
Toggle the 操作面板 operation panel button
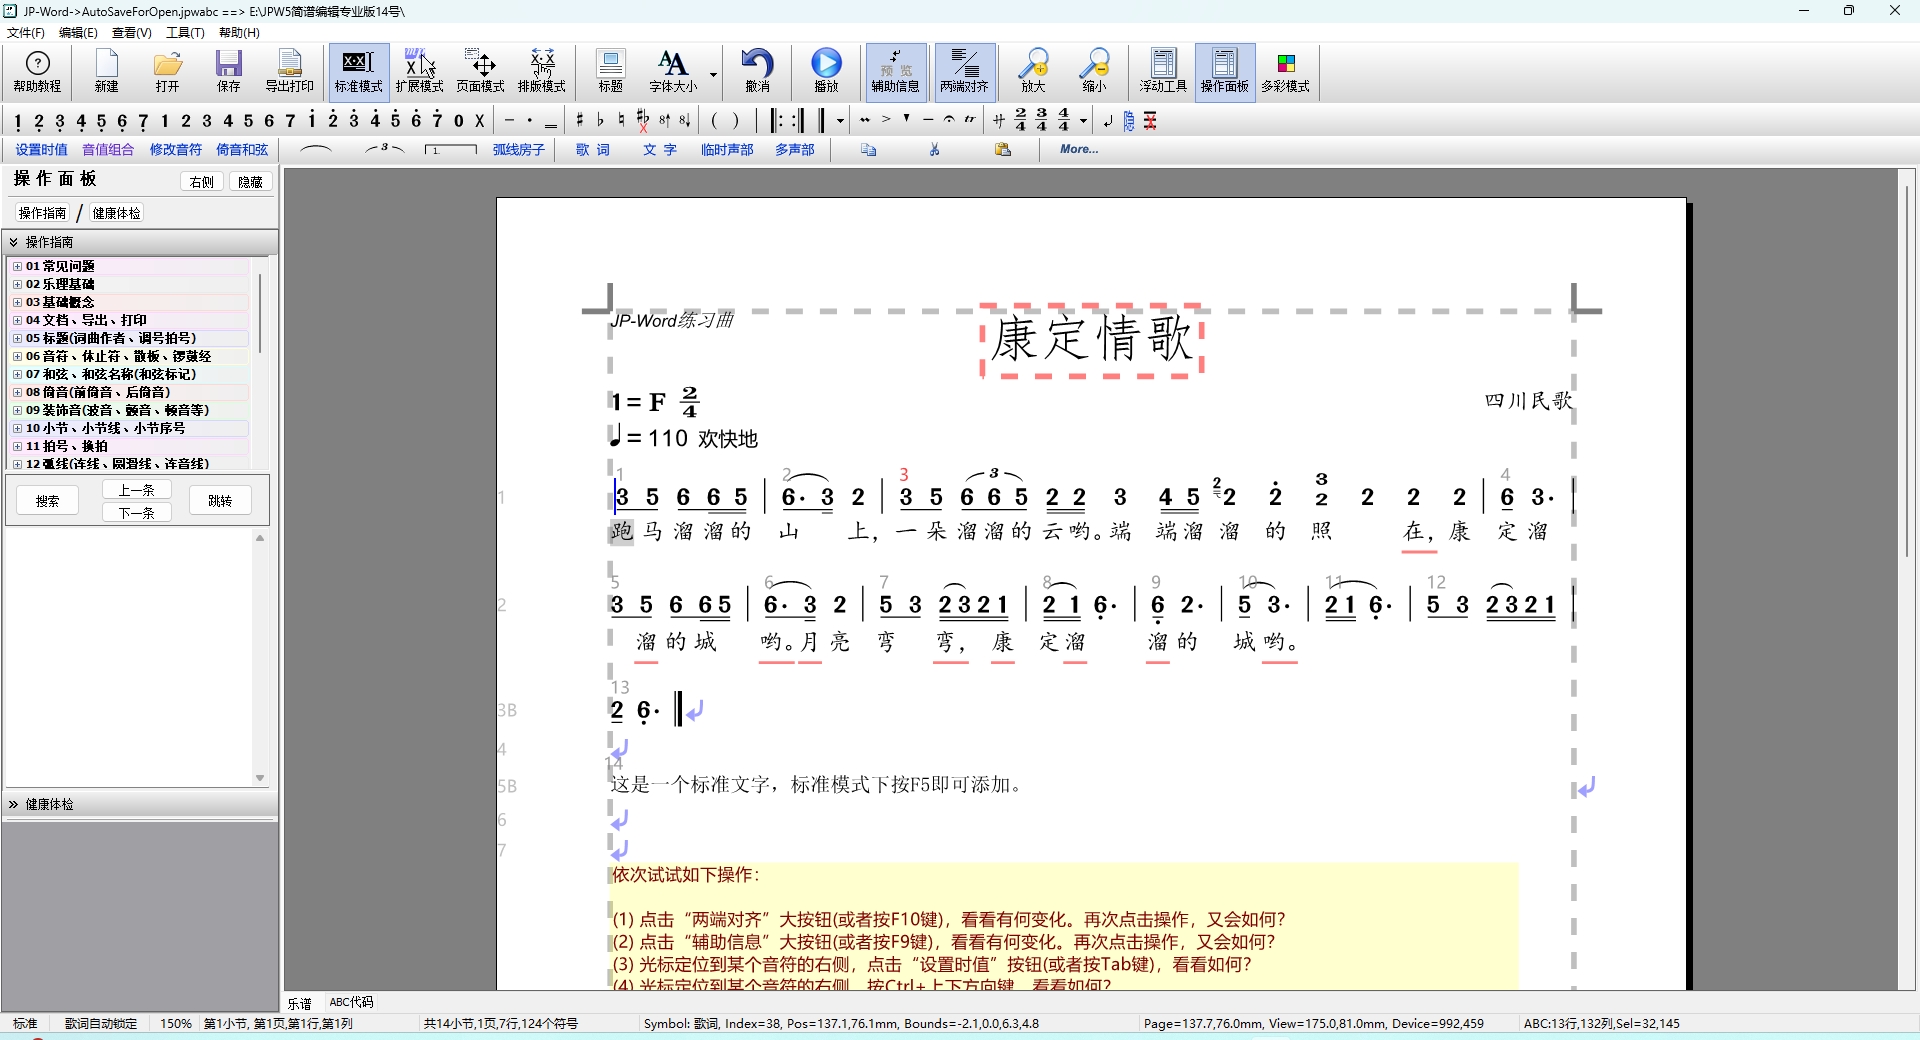1225,72
